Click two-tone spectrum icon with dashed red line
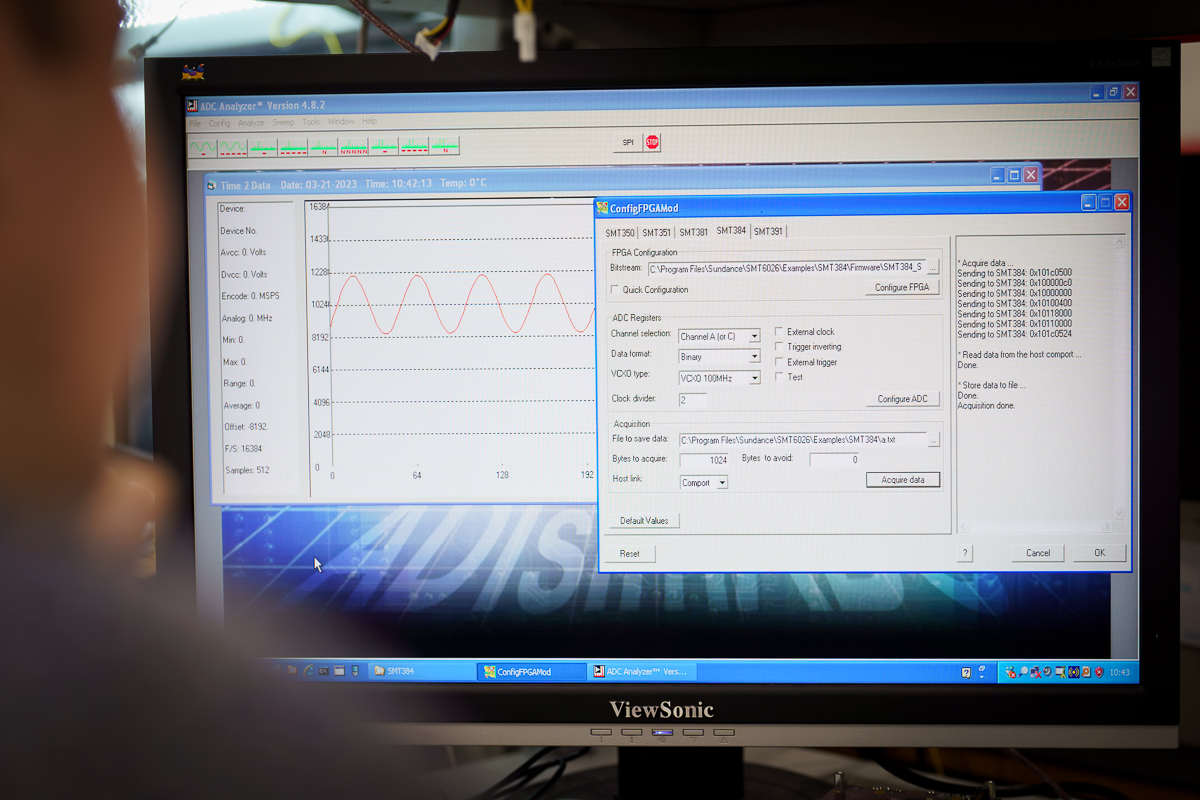Viewport: 1200px width, 800px height. (x=414, y=147)
